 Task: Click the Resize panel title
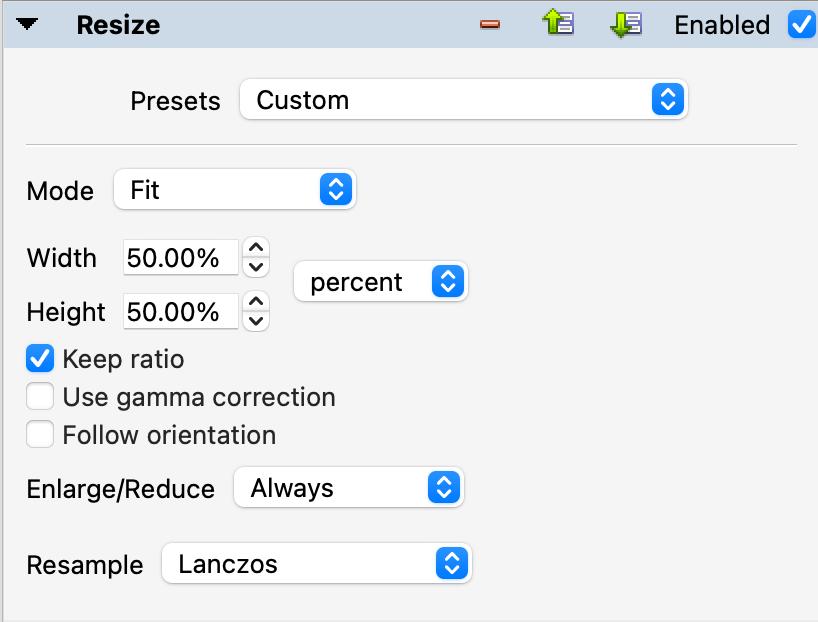[x=118, y=24]
